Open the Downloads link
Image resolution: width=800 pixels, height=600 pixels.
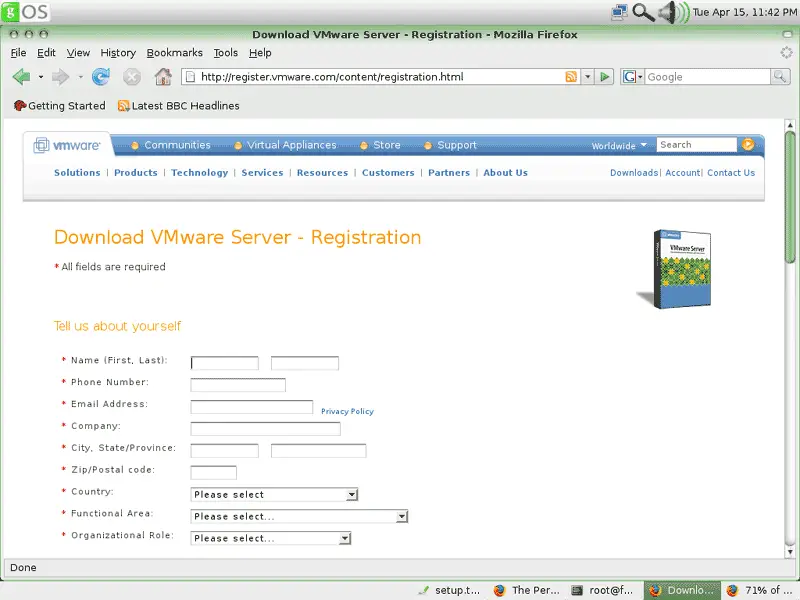point(634,172)
